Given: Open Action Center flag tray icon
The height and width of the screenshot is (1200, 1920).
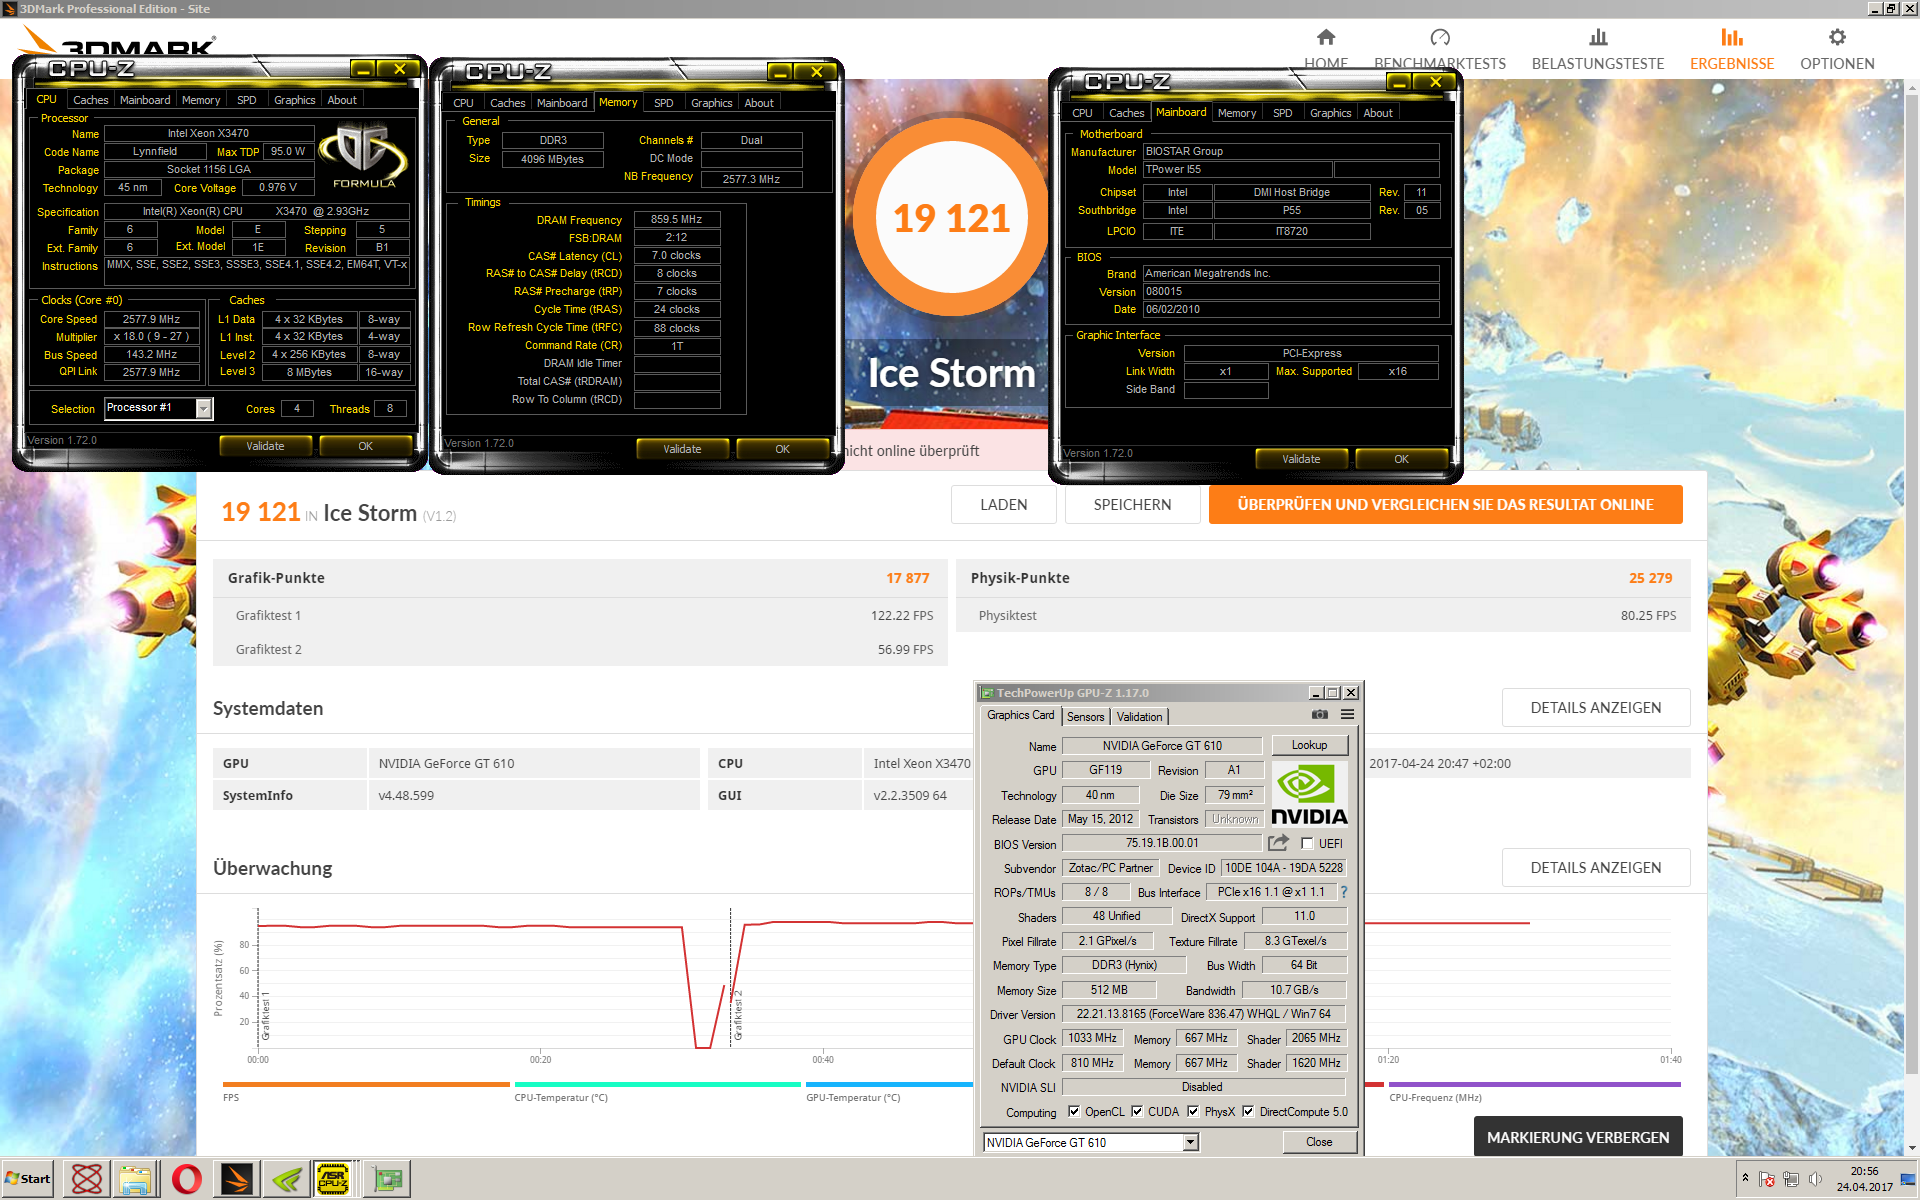Looking at the screenshot, I should 1767,1179.
